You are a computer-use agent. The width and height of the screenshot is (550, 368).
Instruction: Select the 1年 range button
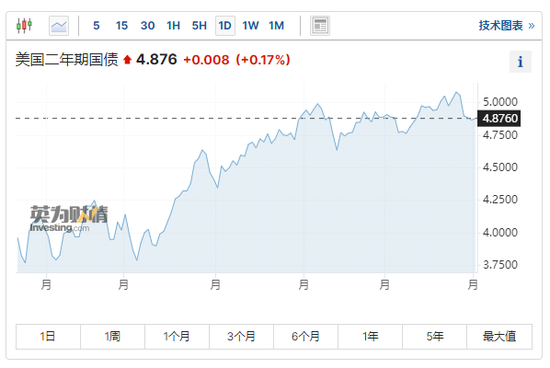click(x=370, y=337)
